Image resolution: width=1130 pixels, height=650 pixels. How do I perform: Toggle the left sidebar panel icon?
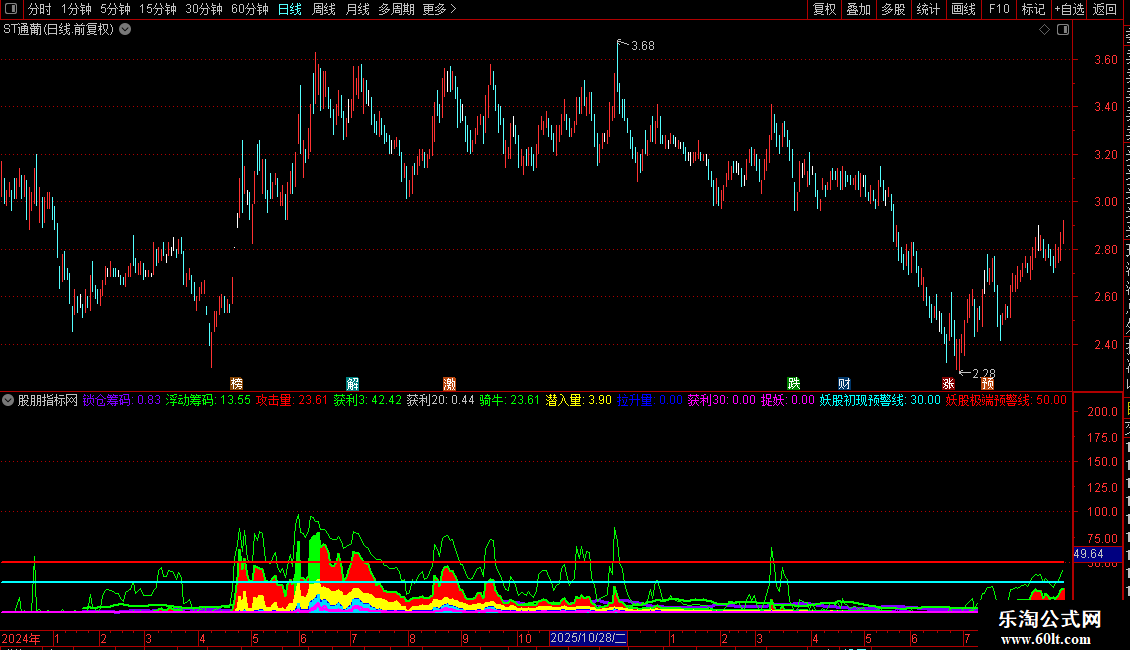tap(11, 9)
